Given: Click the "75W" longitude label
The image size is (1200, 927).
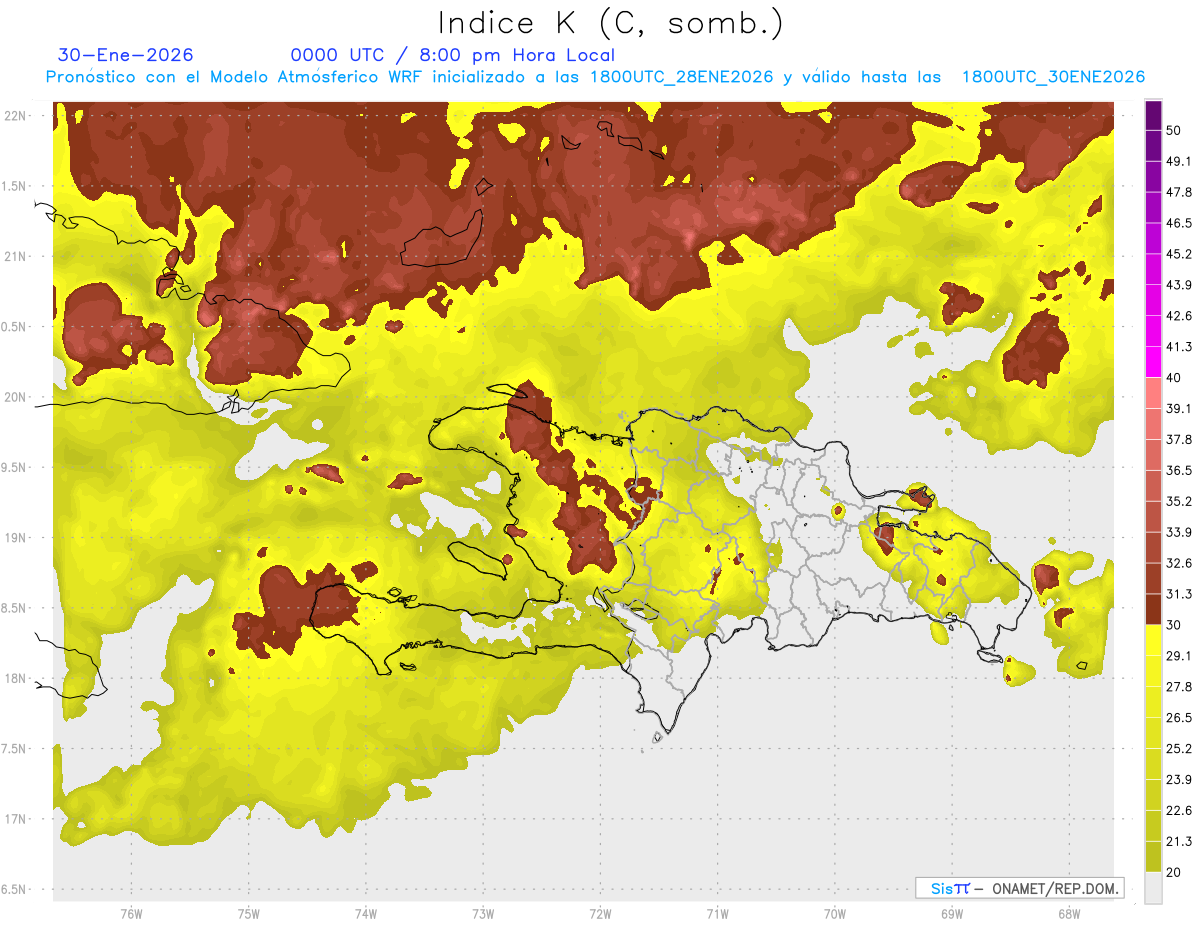Looking at the screenshot, I should [248, 913].
